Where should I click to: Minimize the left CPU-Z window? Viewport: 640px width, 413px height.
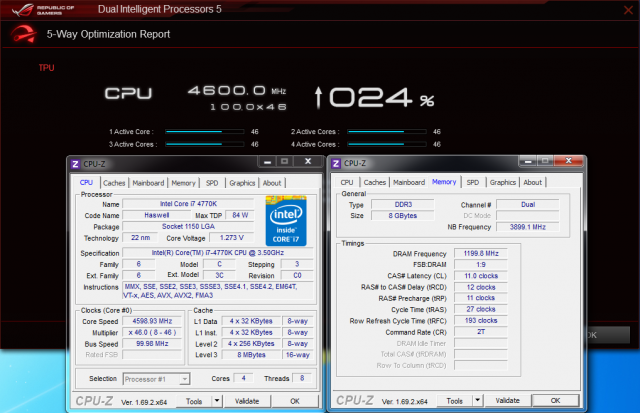pos(267,162)
